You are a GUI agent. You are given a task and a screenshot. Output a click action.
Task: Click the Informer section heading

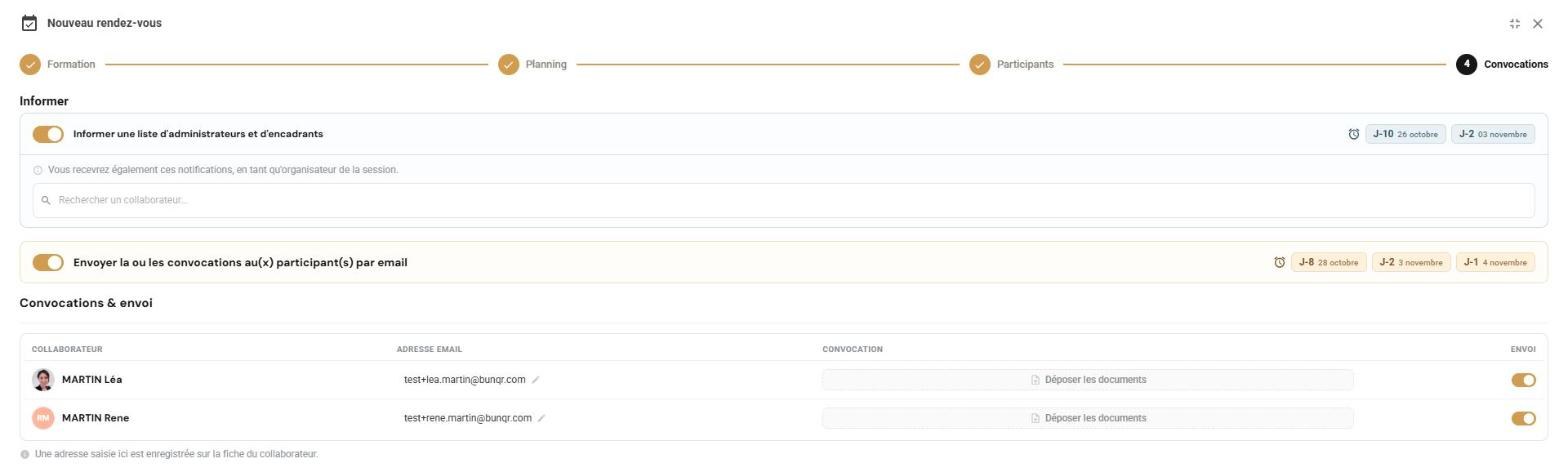44,101
